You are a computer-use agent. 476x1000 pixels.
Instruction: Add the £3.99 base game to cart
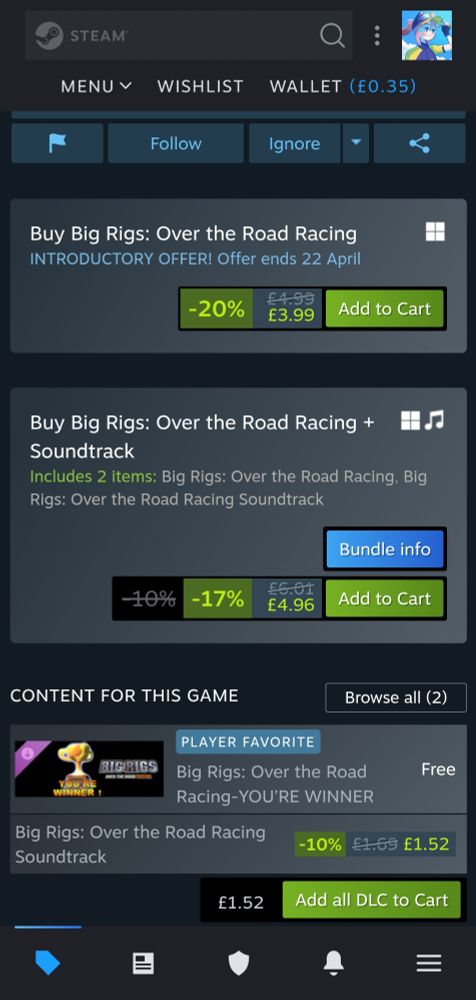[385, 309]
